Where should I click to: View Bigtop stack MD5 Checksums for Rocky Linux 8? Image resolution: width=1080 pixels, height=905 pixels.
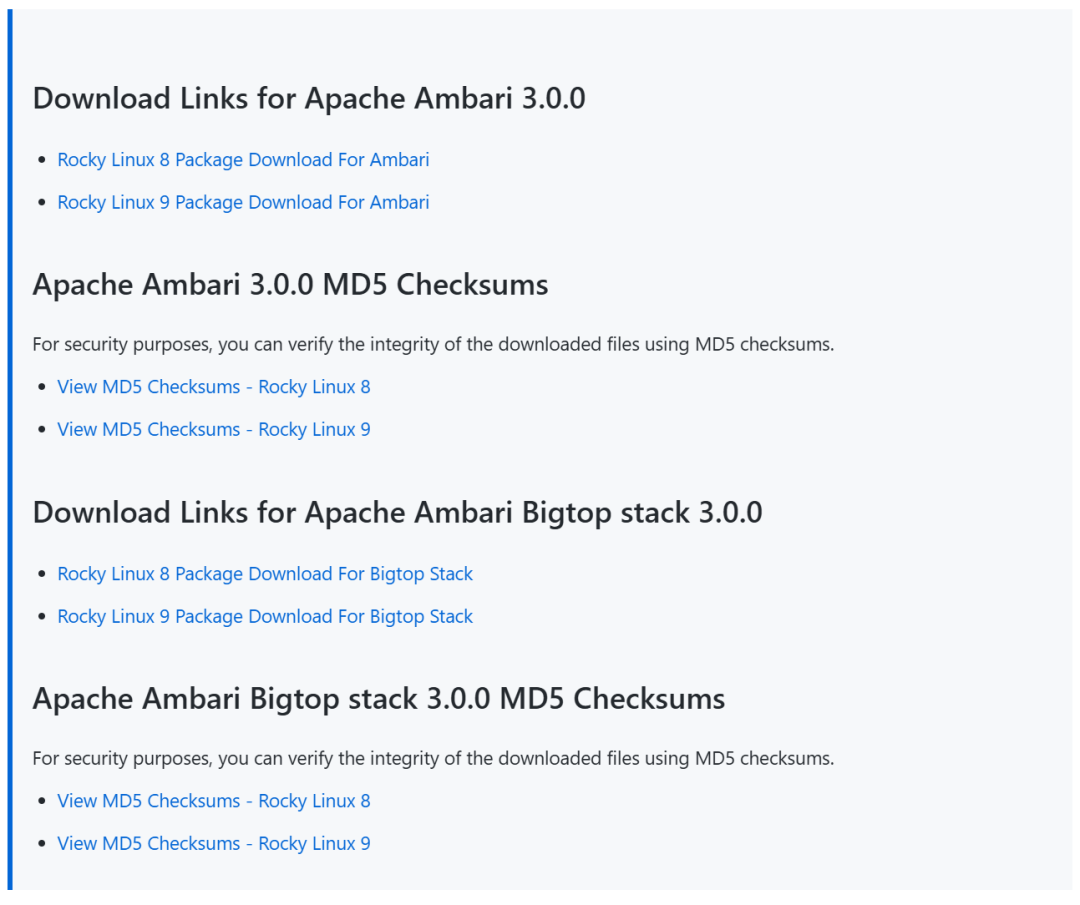pos(213,800)
